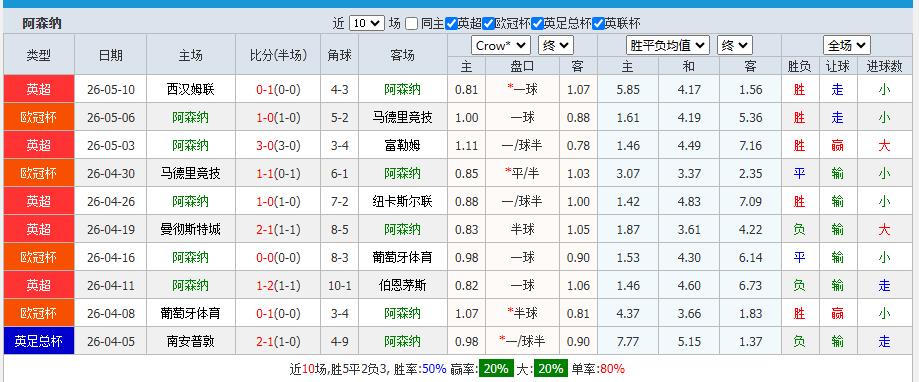Click the green 20% 赢率 badge

point(497,369)
